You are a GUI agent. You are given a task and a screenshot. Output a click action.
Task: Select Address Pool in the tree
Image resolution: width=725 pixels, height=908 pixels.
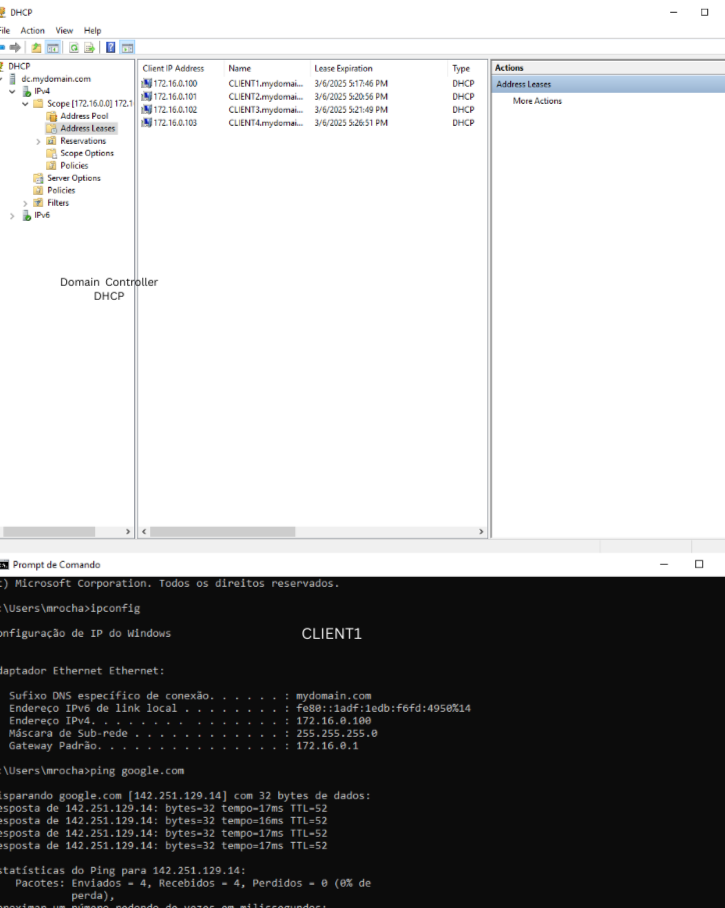click(83, 116)
